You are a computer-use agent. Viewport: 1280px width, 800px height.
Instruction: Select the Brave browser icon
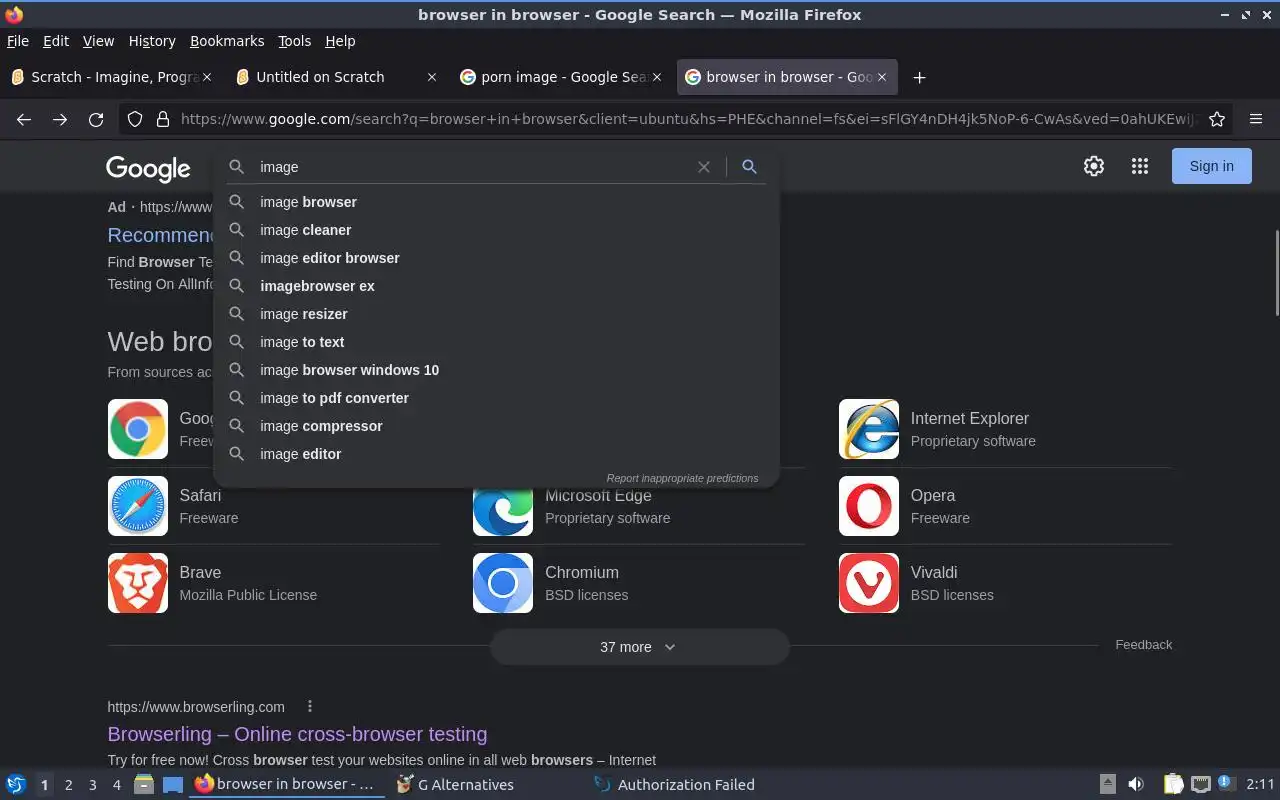(138, 583)
